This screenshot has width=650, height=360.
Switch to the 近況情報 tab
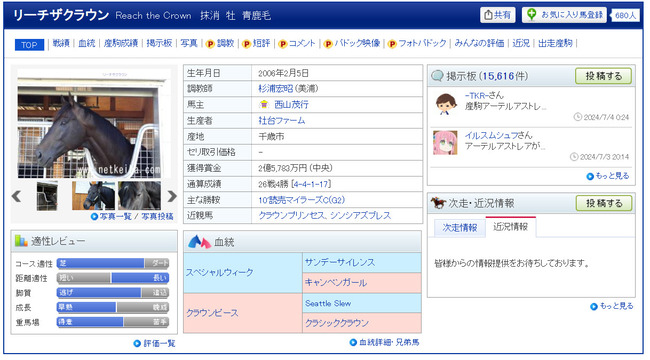tap(510, 227)
